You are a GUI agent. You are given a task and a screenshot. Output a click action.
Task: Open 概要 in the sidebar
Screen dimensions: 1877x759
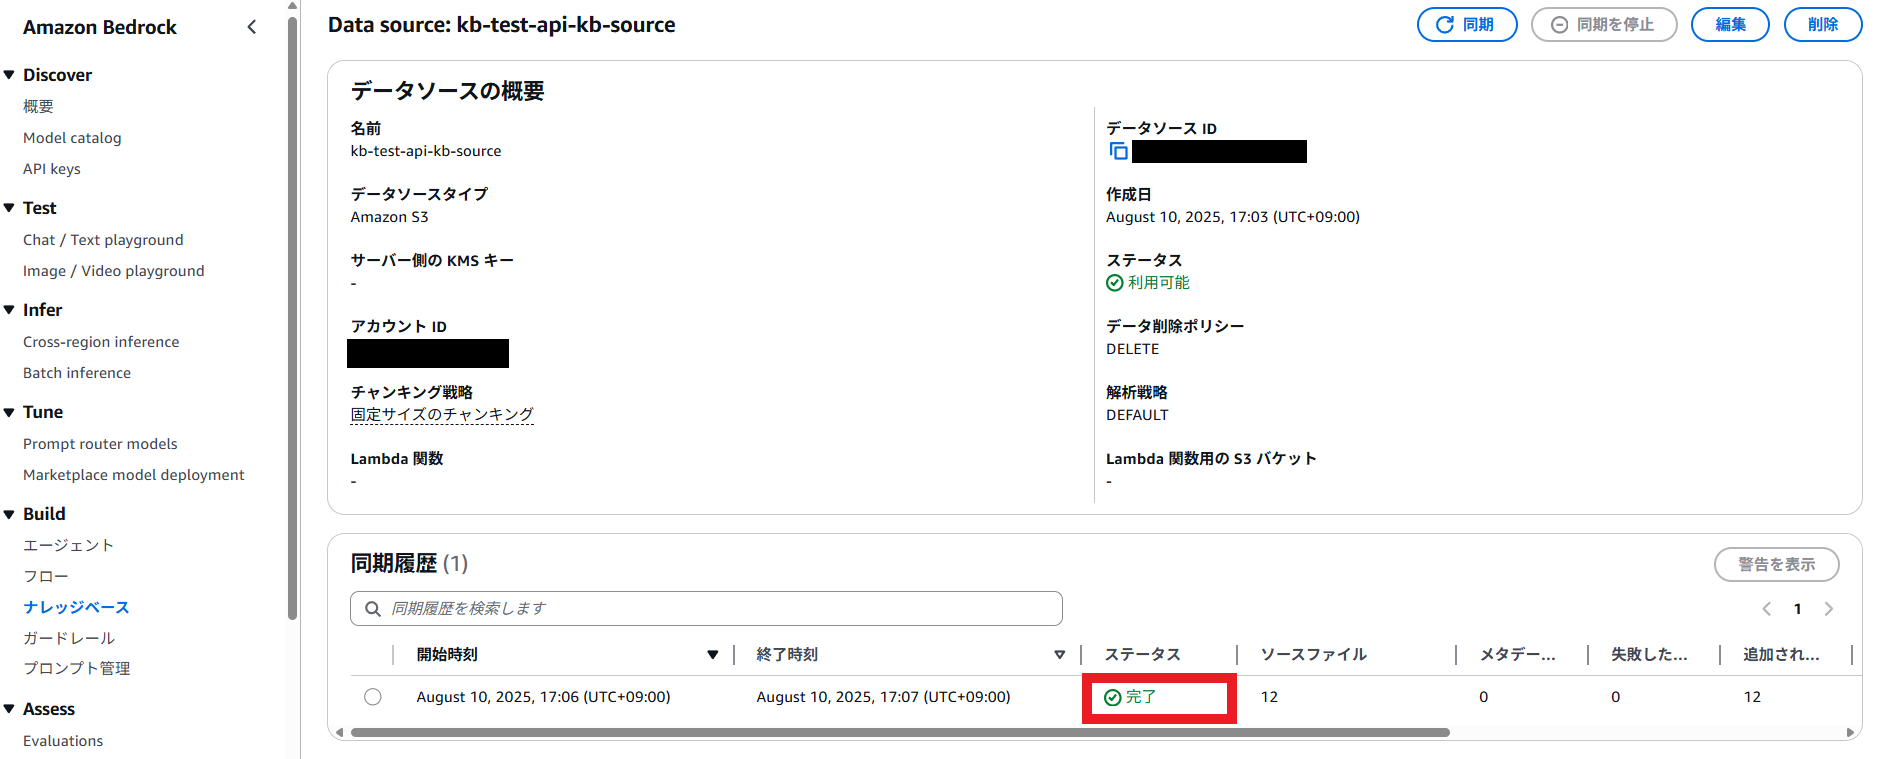coord(38,106)
